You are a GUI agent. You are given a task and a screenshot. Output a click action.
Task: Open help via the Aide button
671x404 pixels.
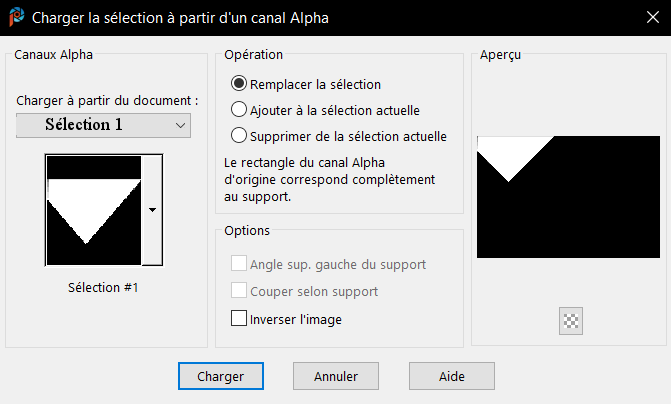tap(451, 376)
